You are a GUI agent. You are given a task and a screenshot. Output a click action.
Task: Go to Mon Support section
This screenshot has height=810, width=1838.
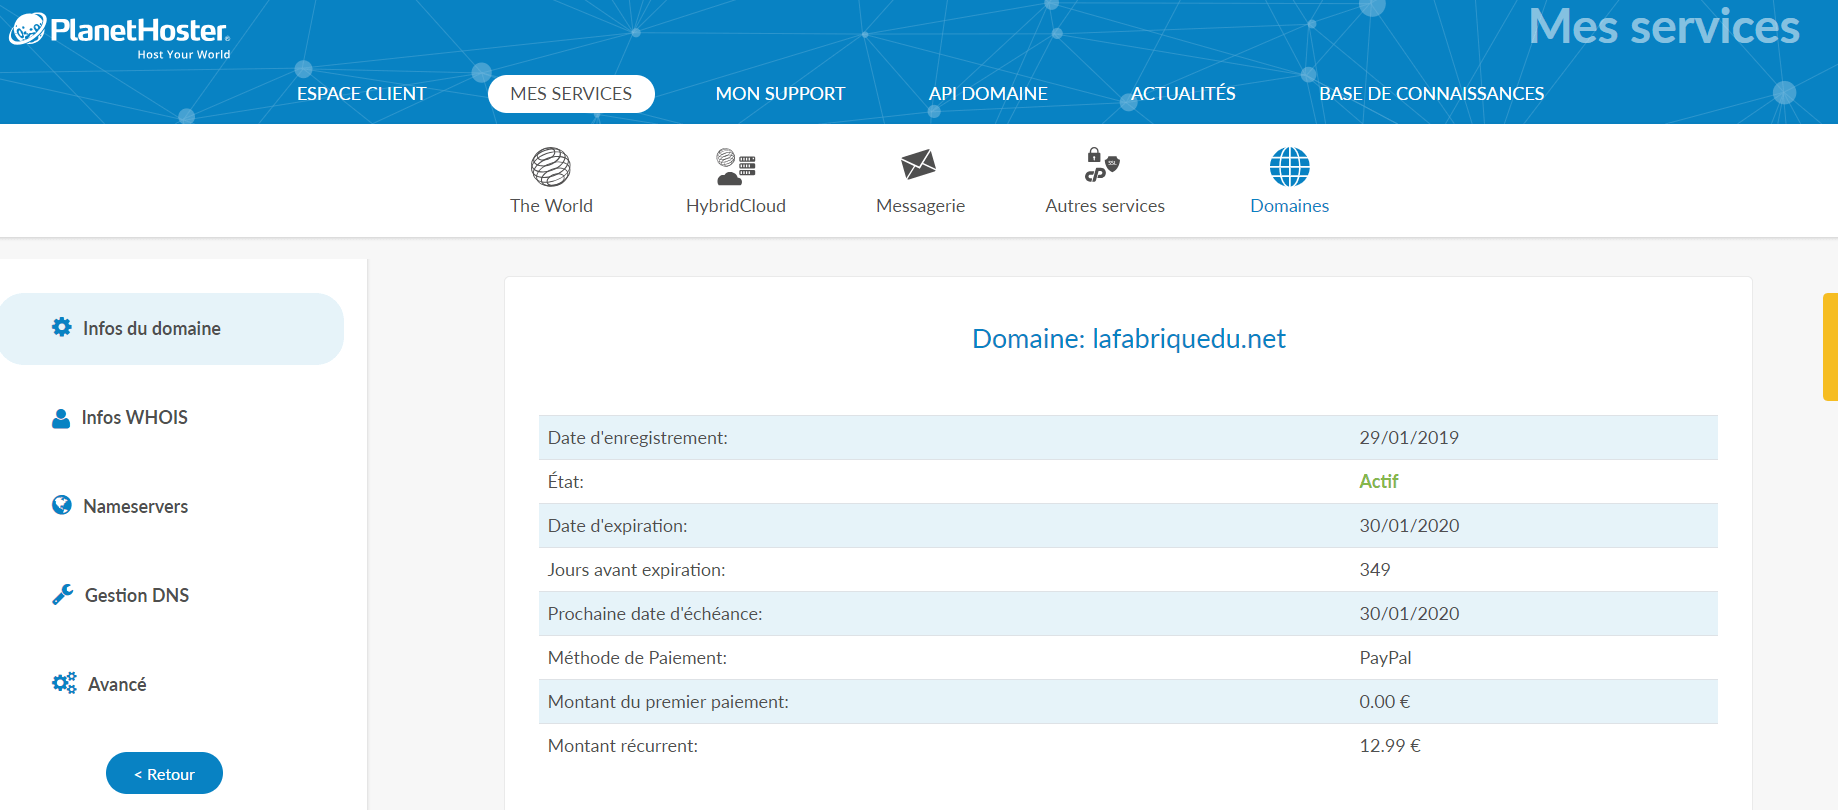(x=780, y=94)
